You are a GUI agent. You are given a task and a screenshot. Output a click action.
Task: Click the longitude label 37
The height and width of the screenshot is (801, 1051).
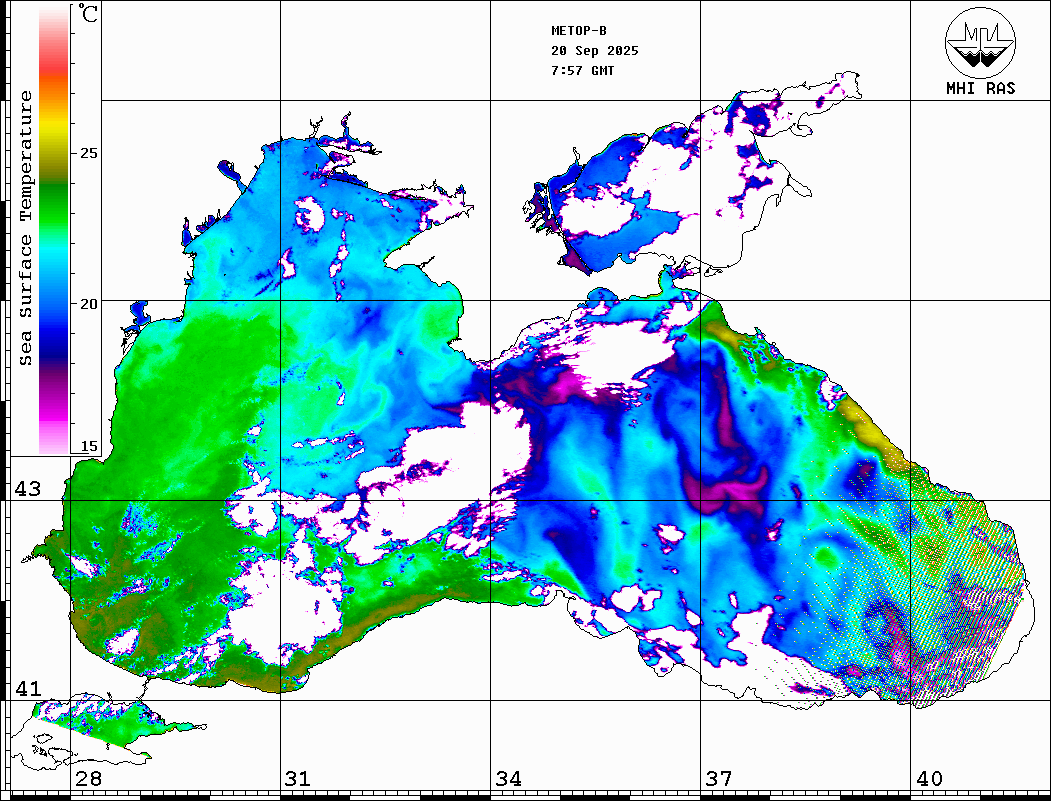[x=718, y=779]
